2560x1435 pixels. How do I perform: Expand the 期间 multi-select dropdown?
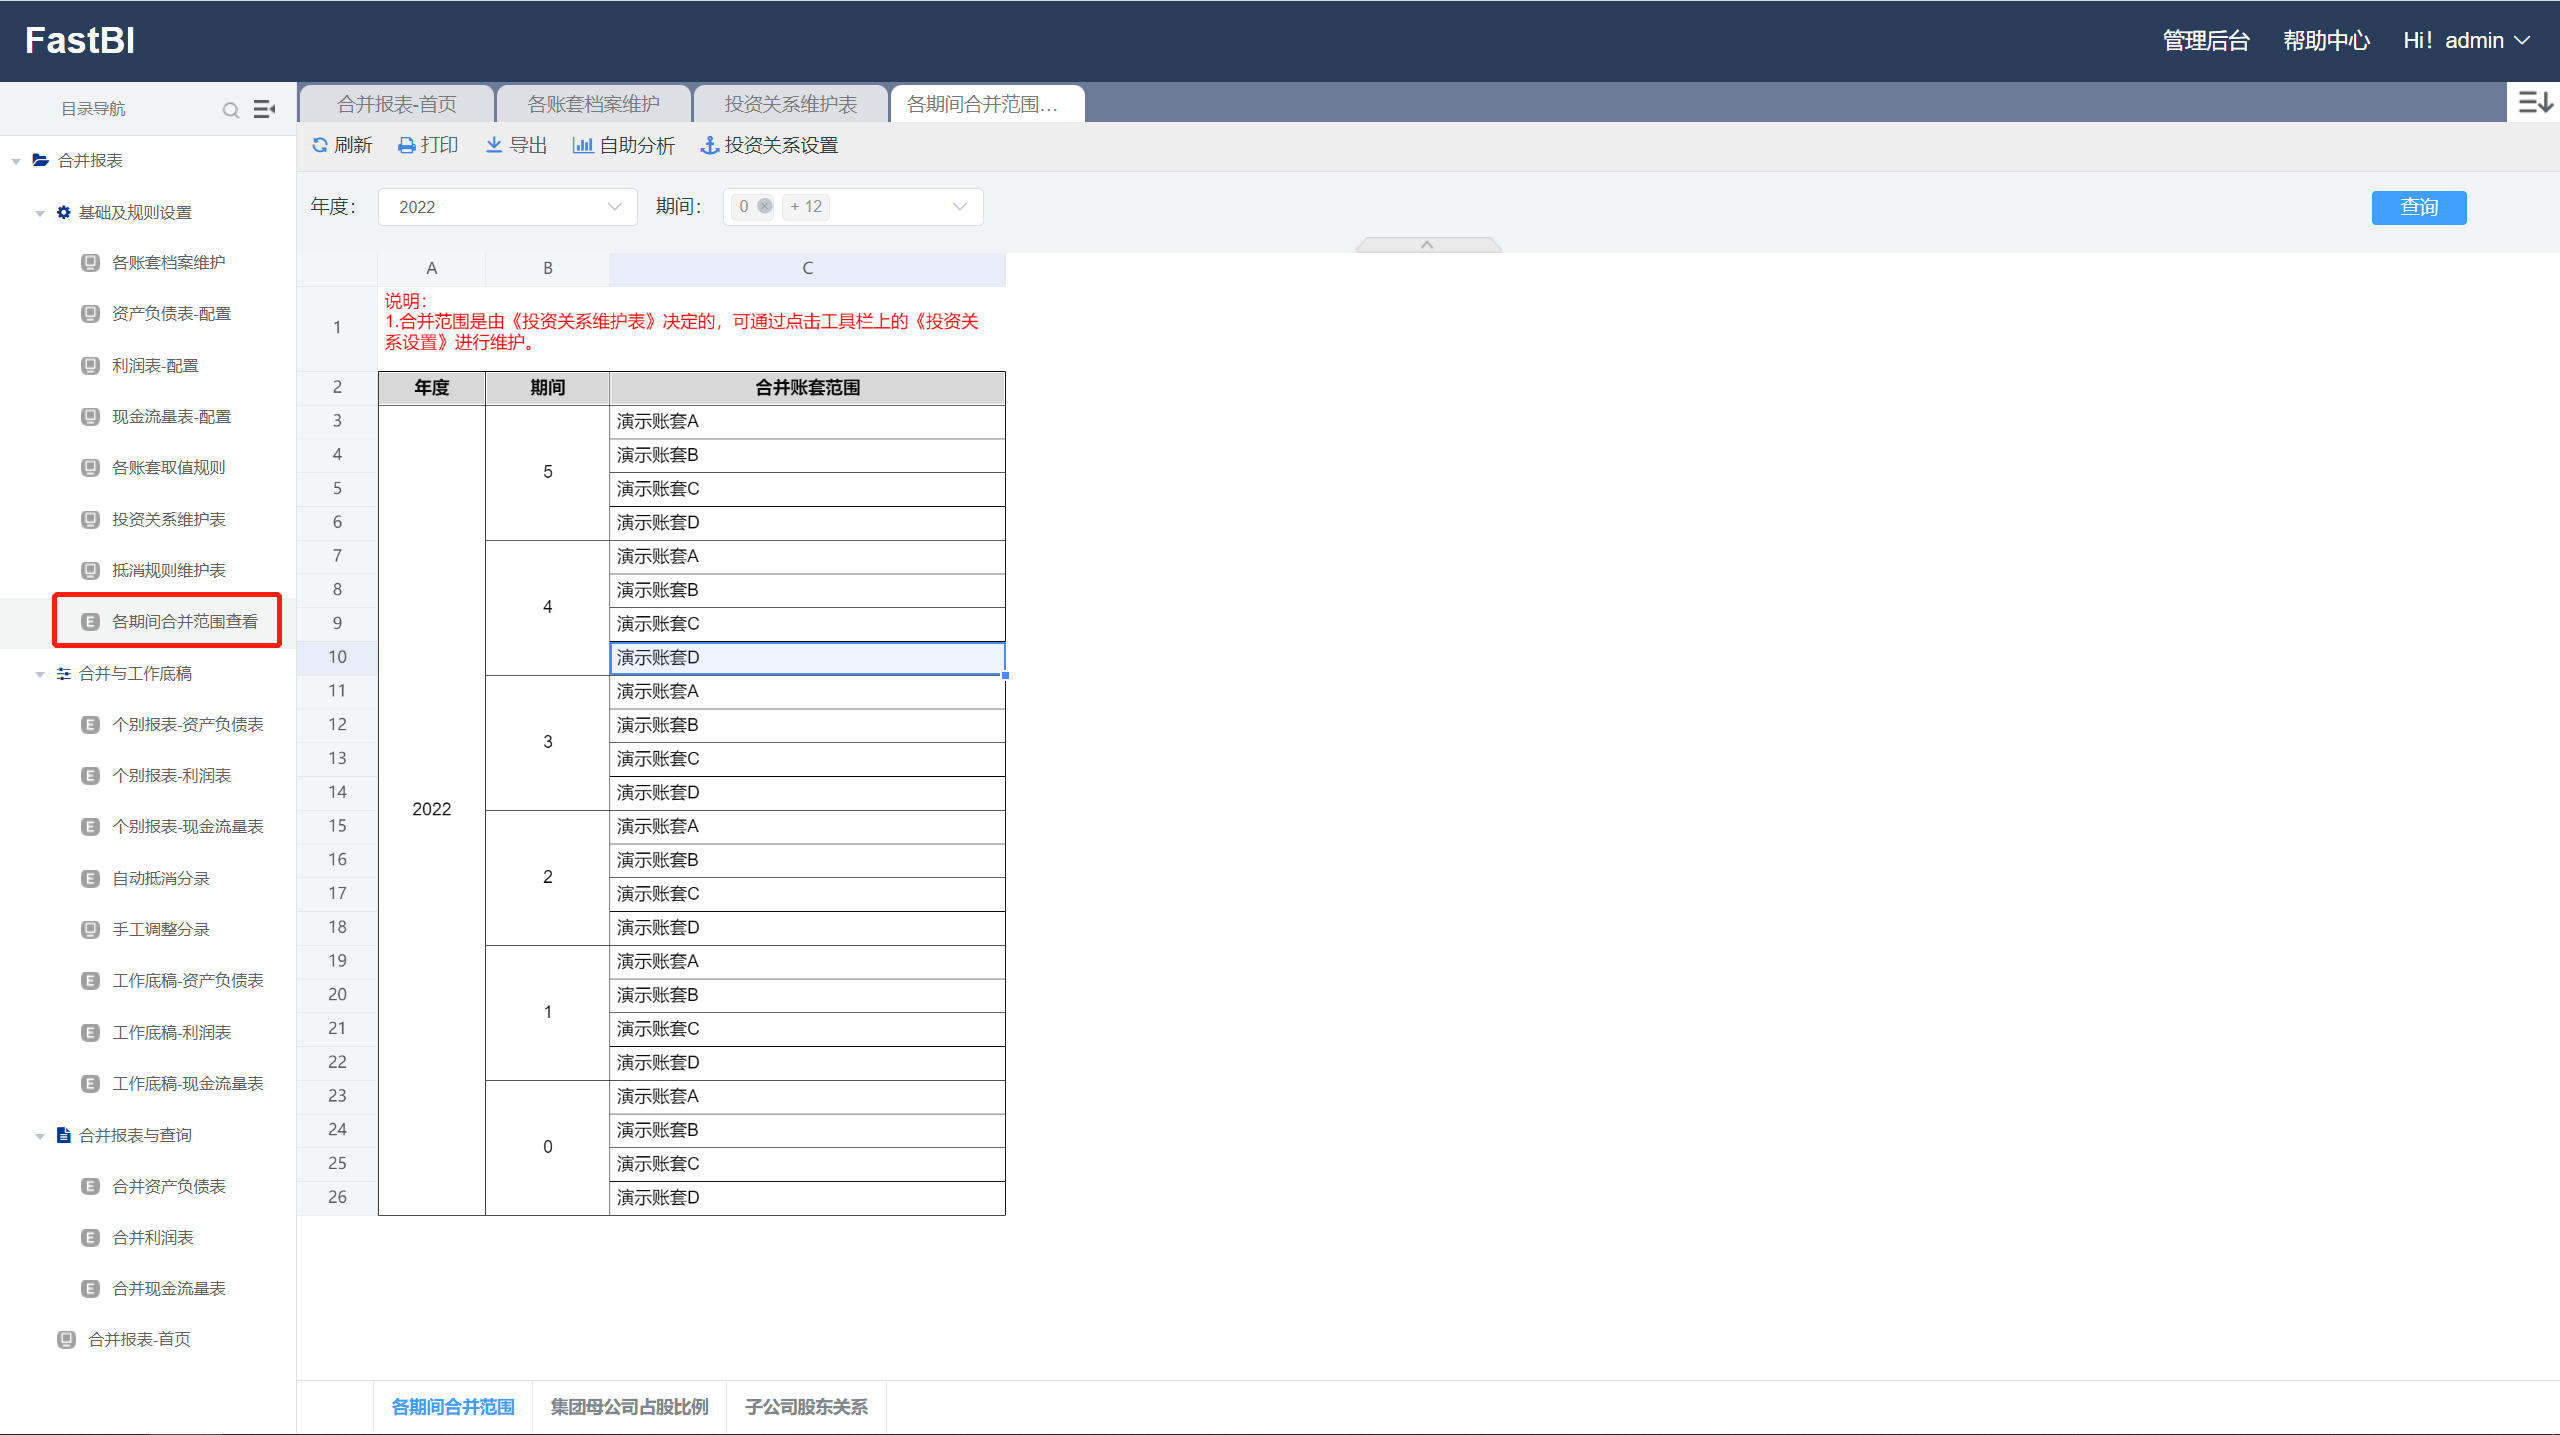958,207
